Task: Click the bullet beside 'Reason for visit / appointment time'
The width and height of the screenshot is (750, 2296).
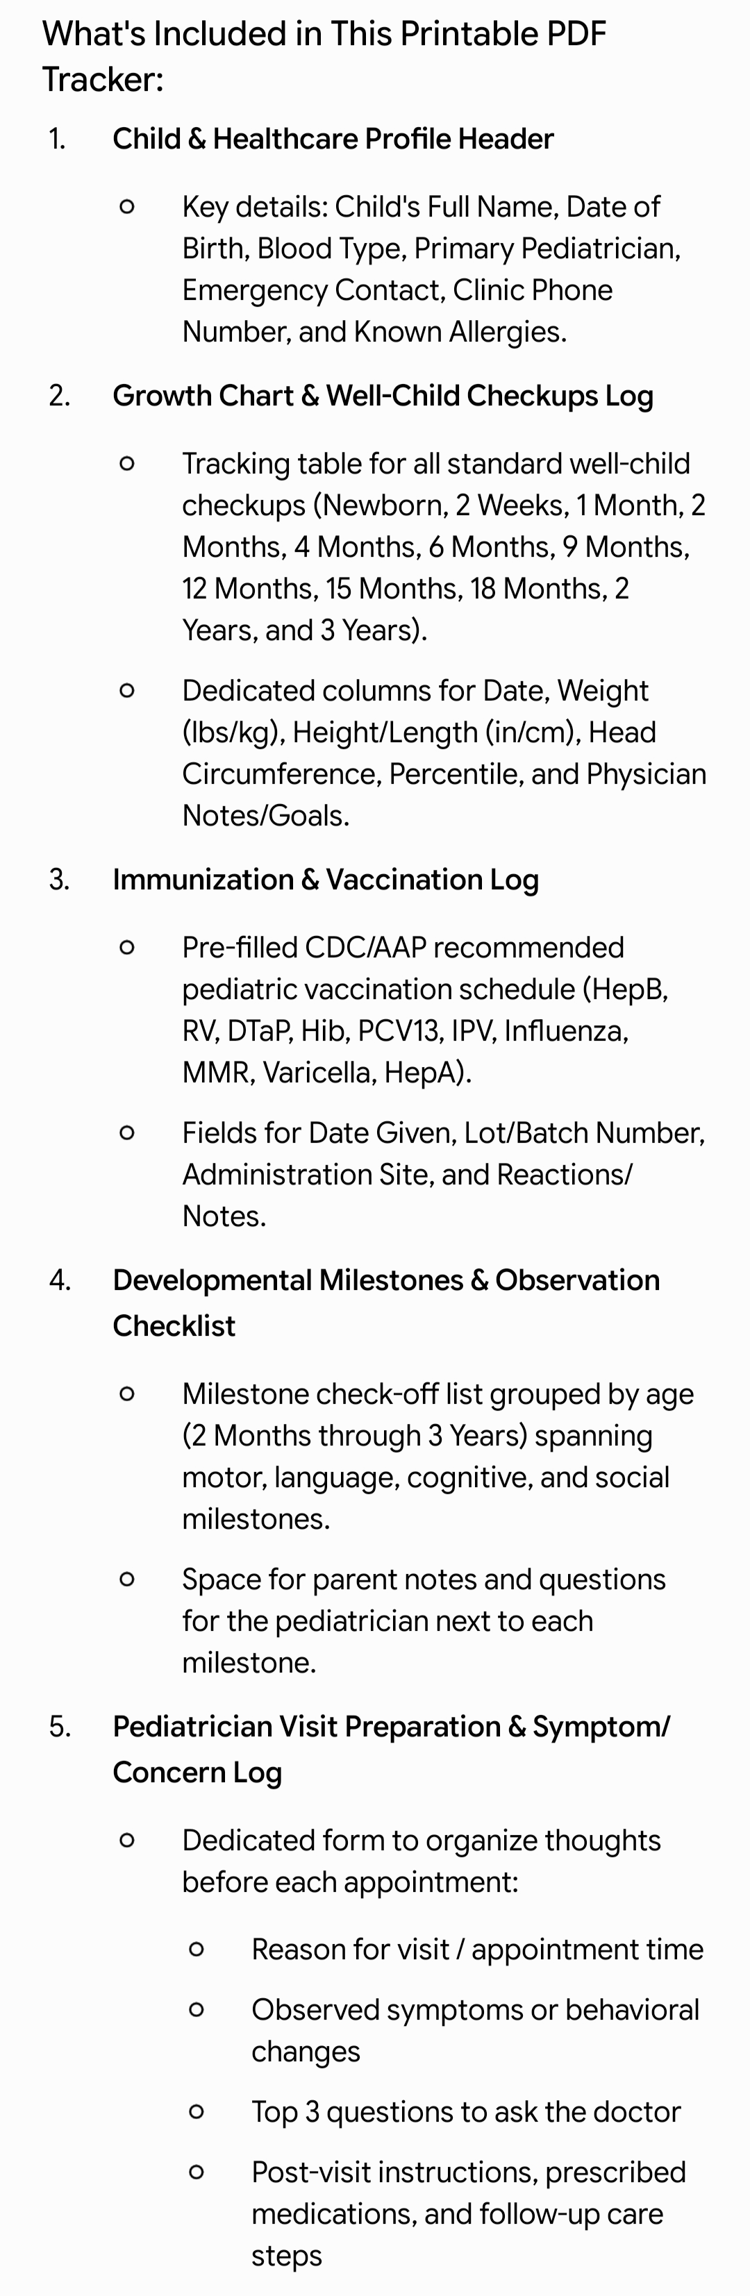Action: pos(196,1950)
